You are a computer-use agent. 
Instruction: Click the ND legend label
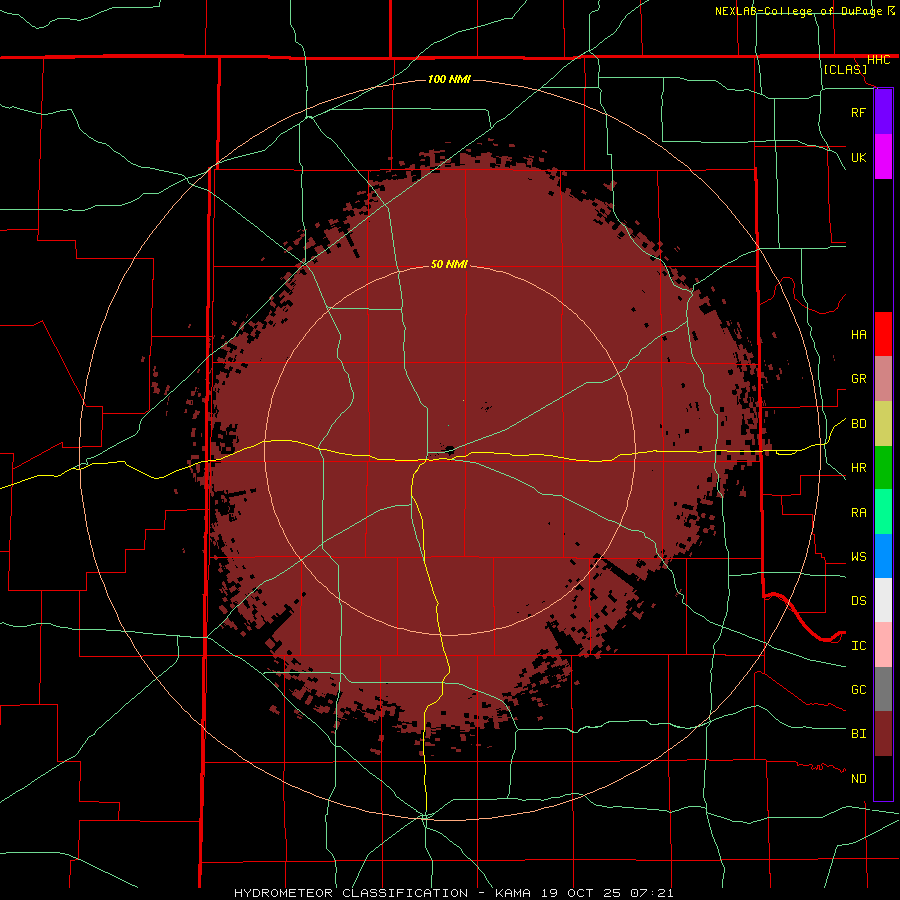pyautogui.click(x=858, y=779)
